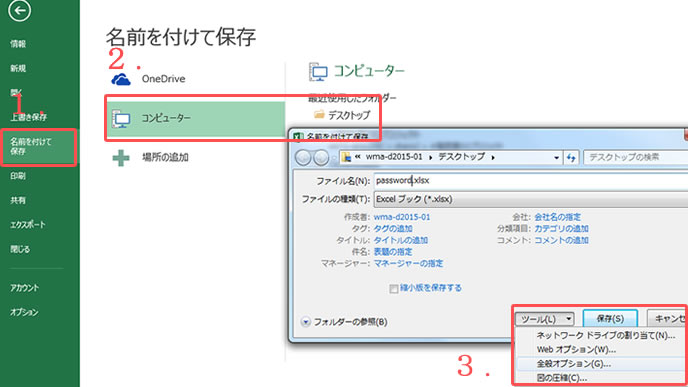
Task: Expand フォルダーの参照 section
Action: (x=305, y=322)
